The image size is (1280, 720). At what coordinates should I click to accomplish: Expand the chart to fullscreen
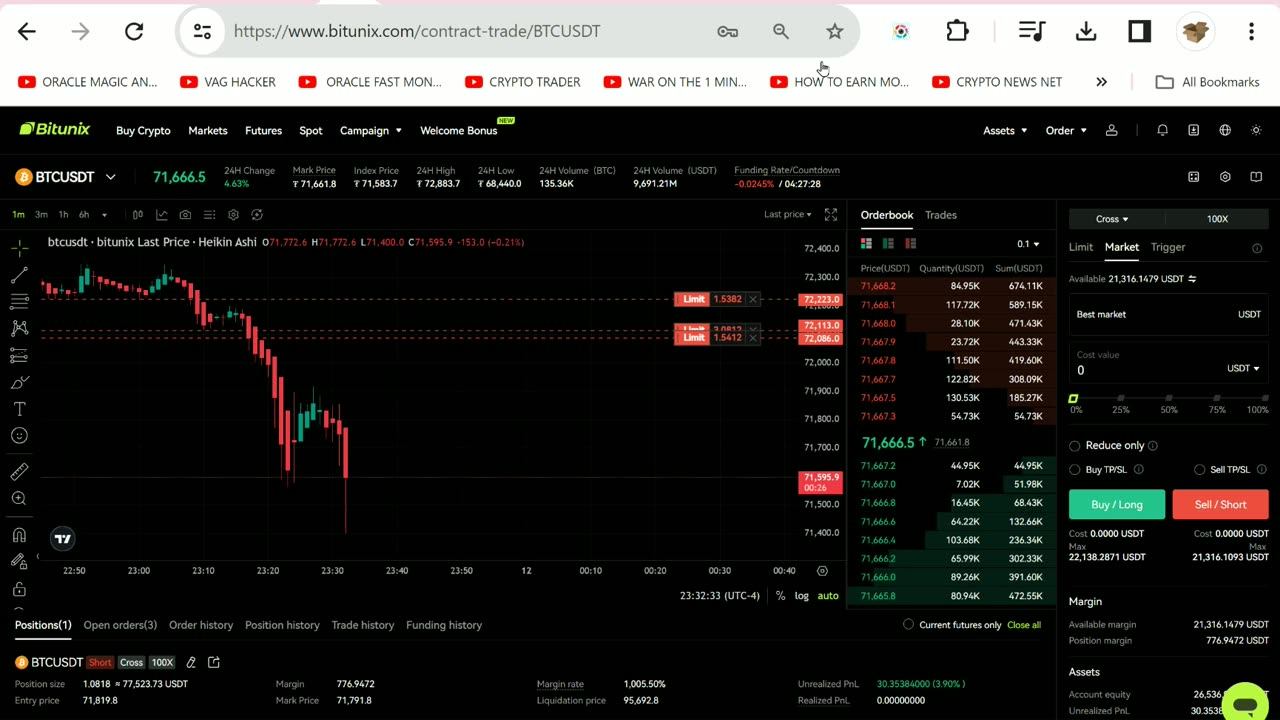(831, 214)
